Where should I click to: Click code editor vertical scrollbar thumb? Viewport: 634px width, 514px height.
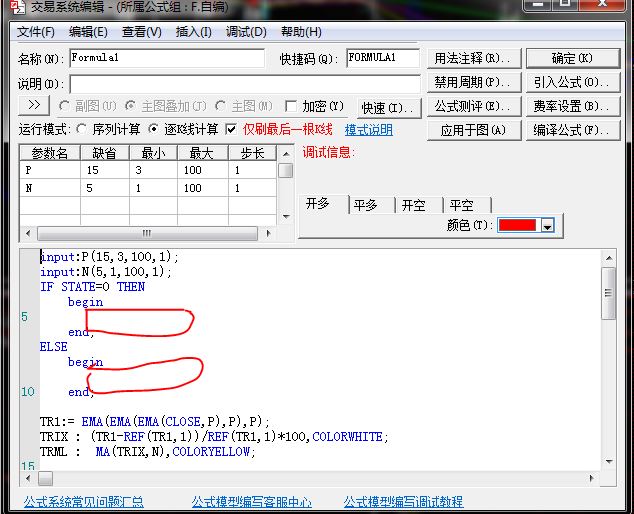click(x=609, y=293)
